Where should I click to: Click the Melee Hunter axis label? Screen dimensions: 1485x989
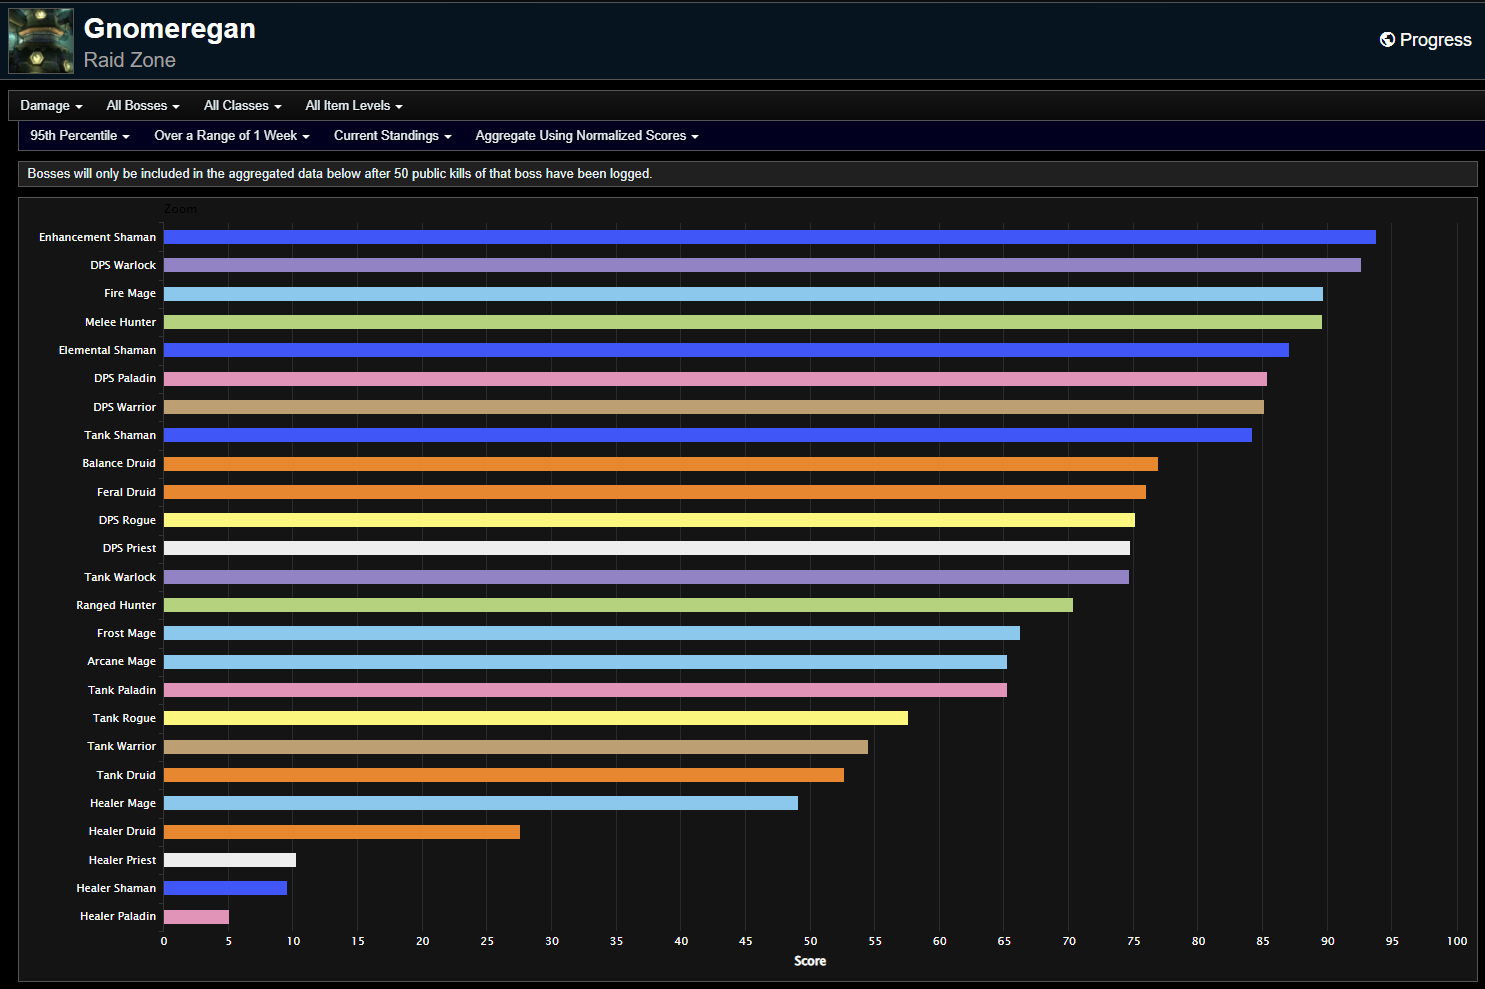click(x=120, y=322)
